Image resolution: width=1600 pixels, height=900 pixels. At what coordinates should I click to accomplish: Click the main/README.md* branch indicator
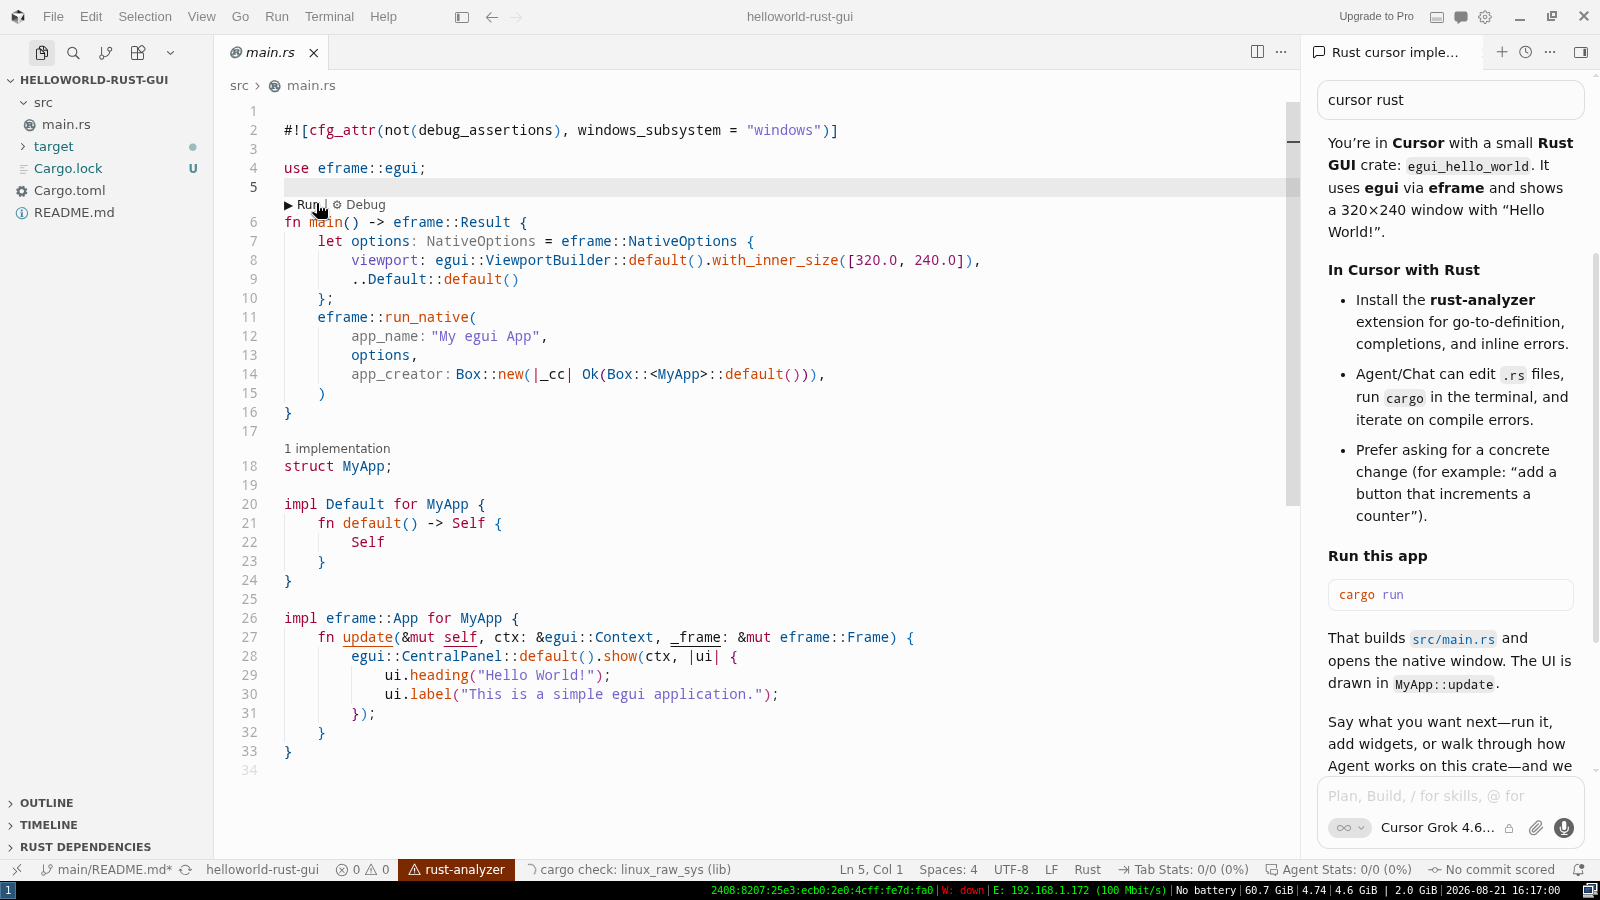pyautogui.click(x=106, y=870)
